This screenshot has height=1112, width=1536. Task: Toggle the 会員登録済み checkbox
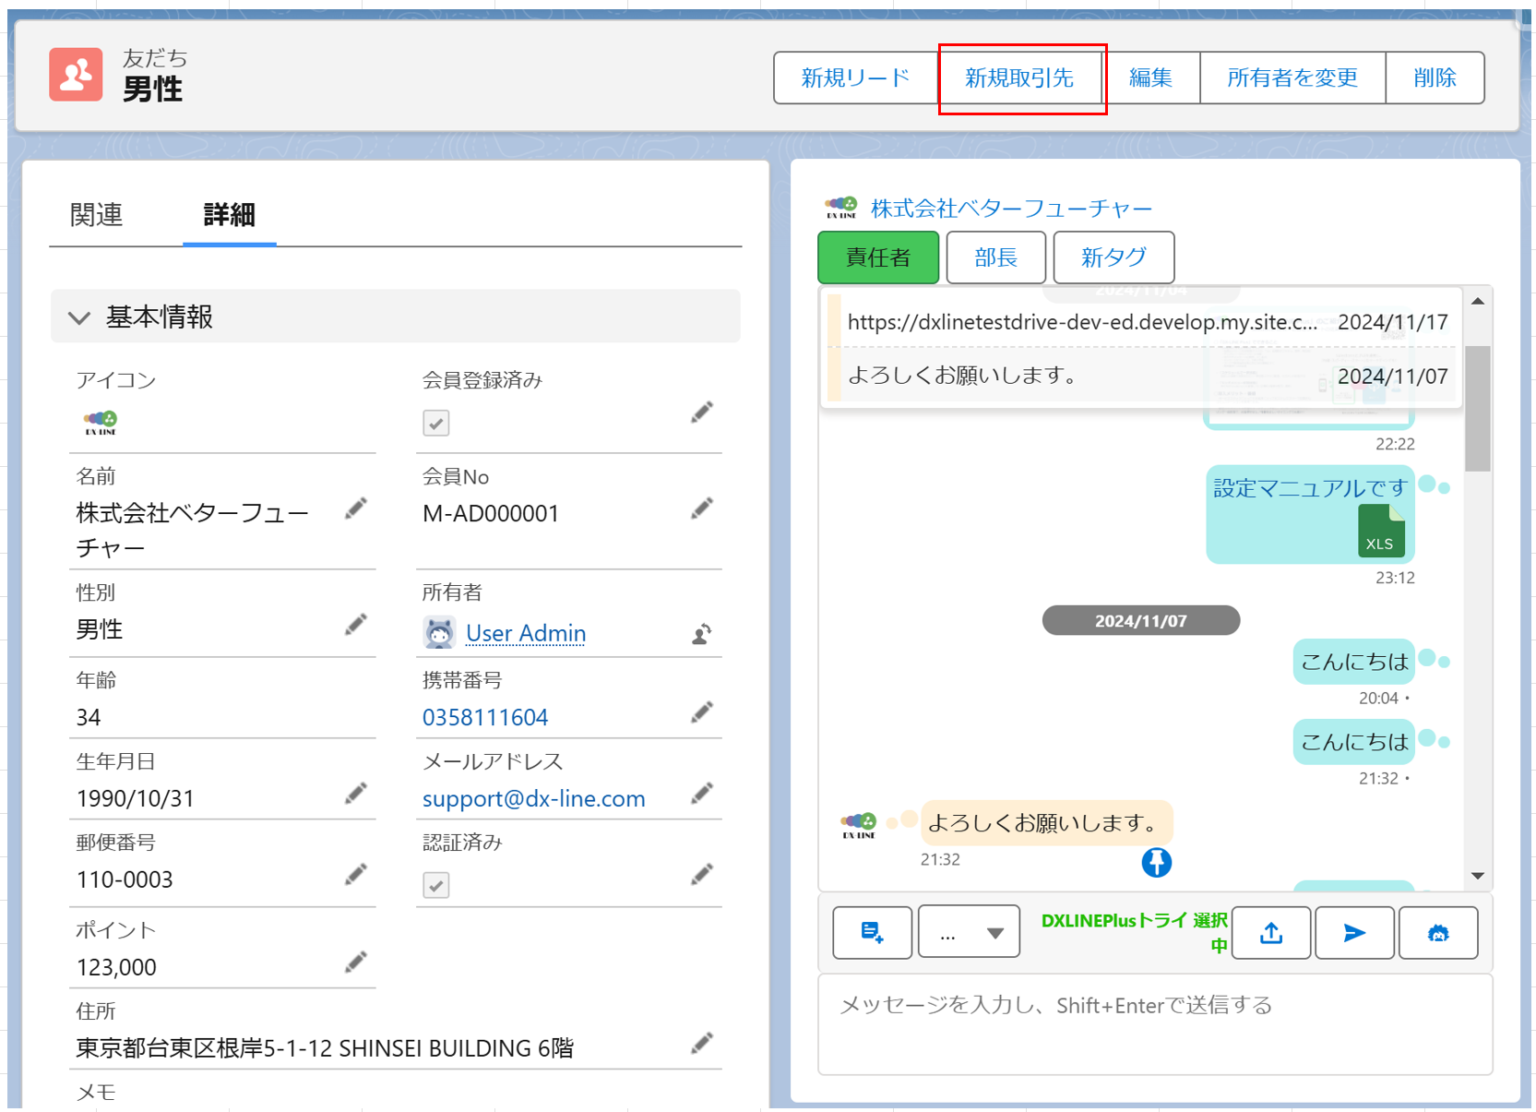coord(435,423)
